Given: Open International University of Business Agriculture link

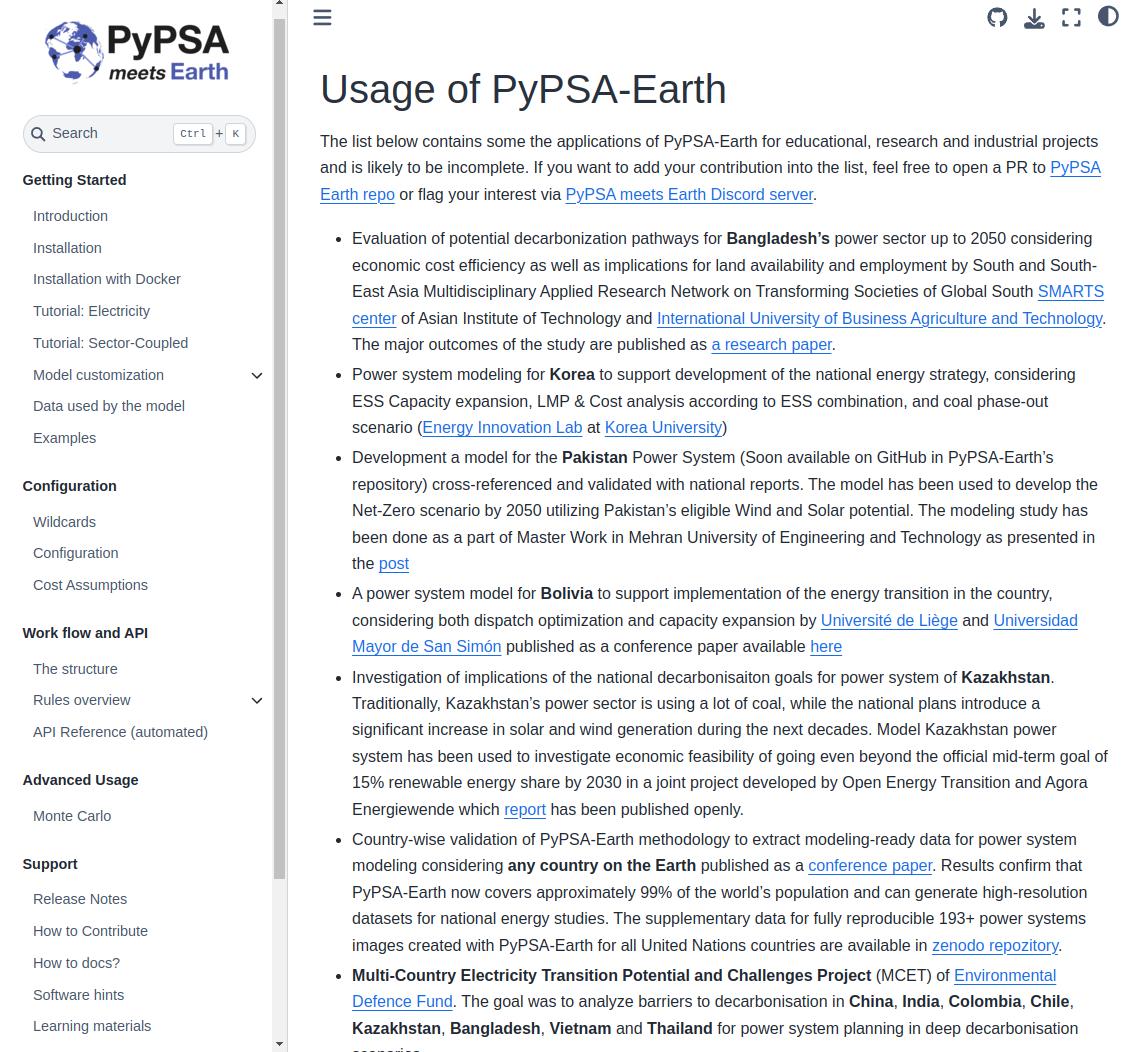Looking at the screenshot, I should point(880,319).
